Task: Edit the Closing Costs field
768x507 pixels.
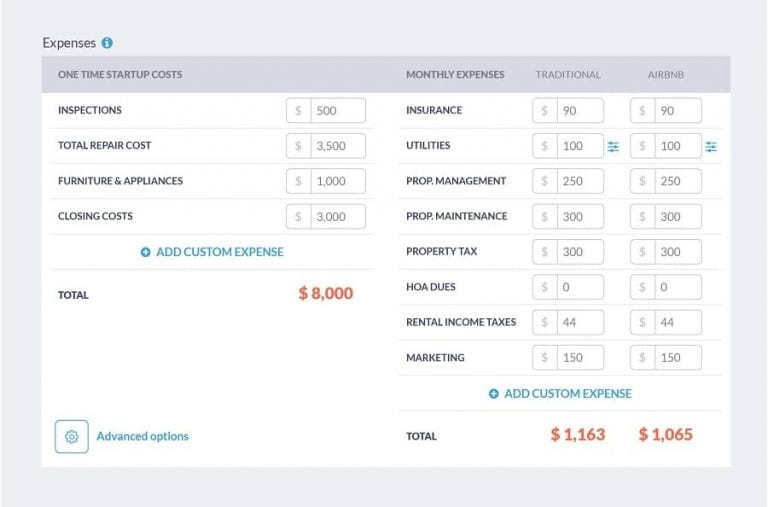Action: [x=337, y=216]
